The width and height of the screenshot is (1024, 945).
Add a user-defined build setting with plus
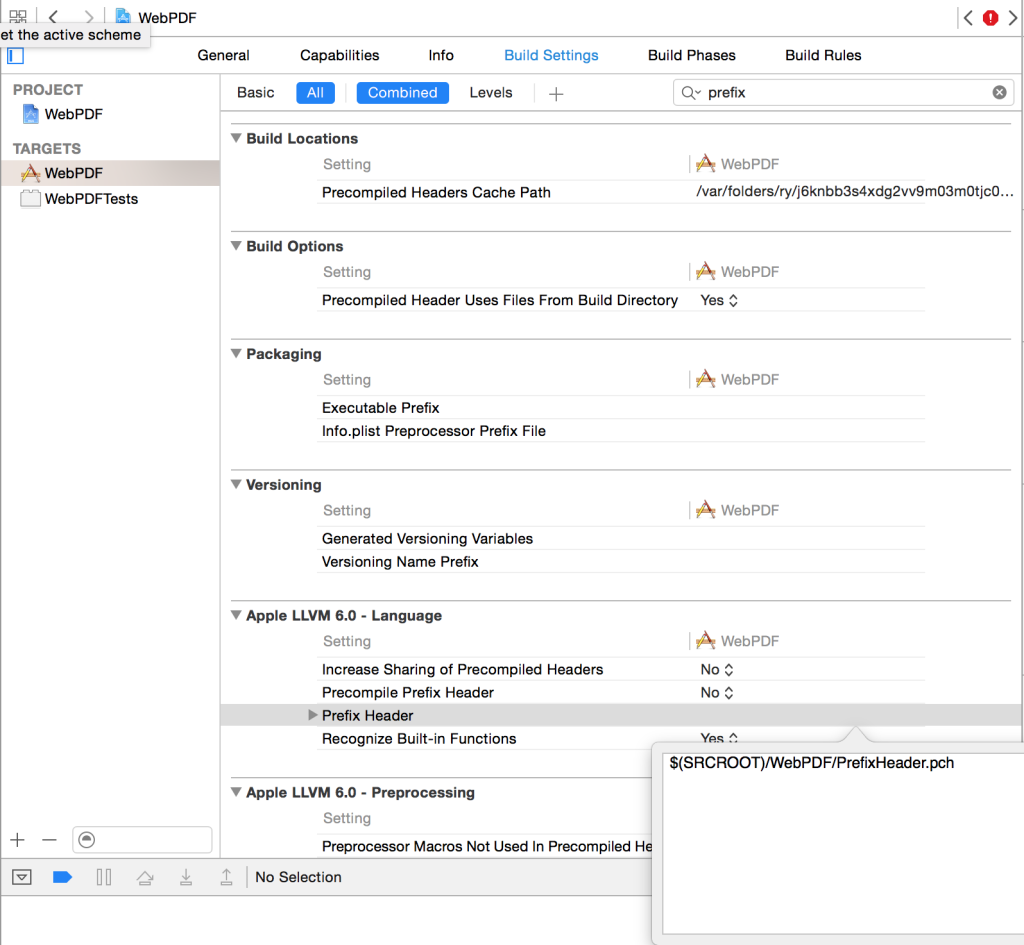tap(556, 94)
